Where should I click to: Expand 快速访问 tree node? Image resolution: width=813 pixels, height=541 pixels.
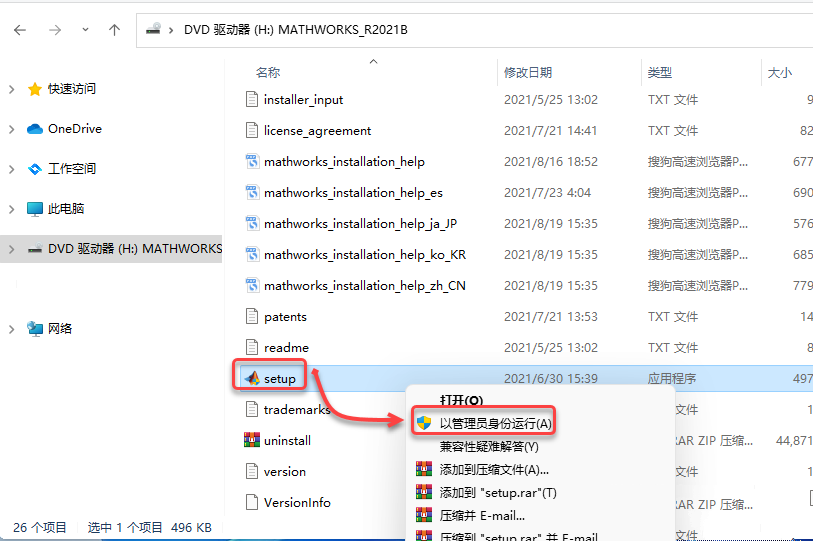(11, 89)
